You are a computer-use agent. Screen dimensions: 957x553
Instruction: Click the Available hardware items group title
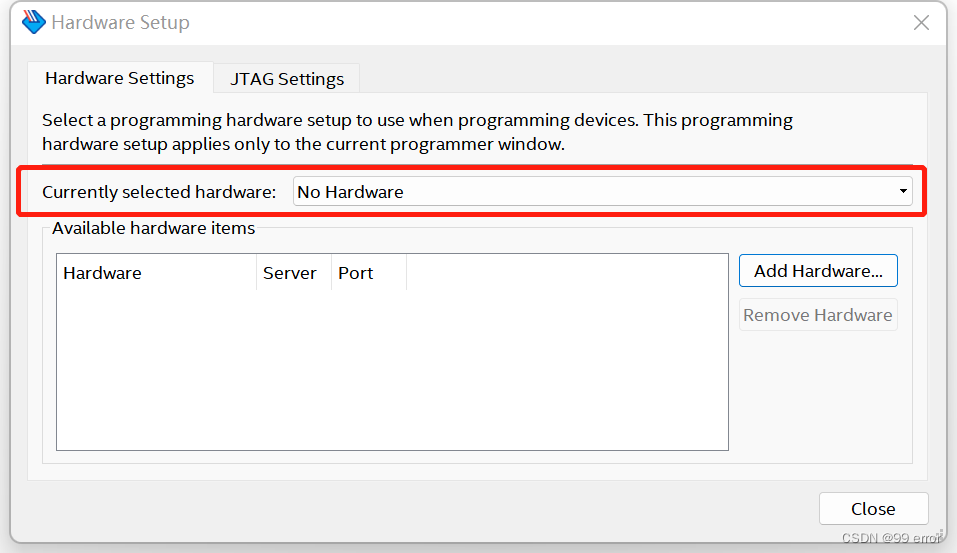153,228
